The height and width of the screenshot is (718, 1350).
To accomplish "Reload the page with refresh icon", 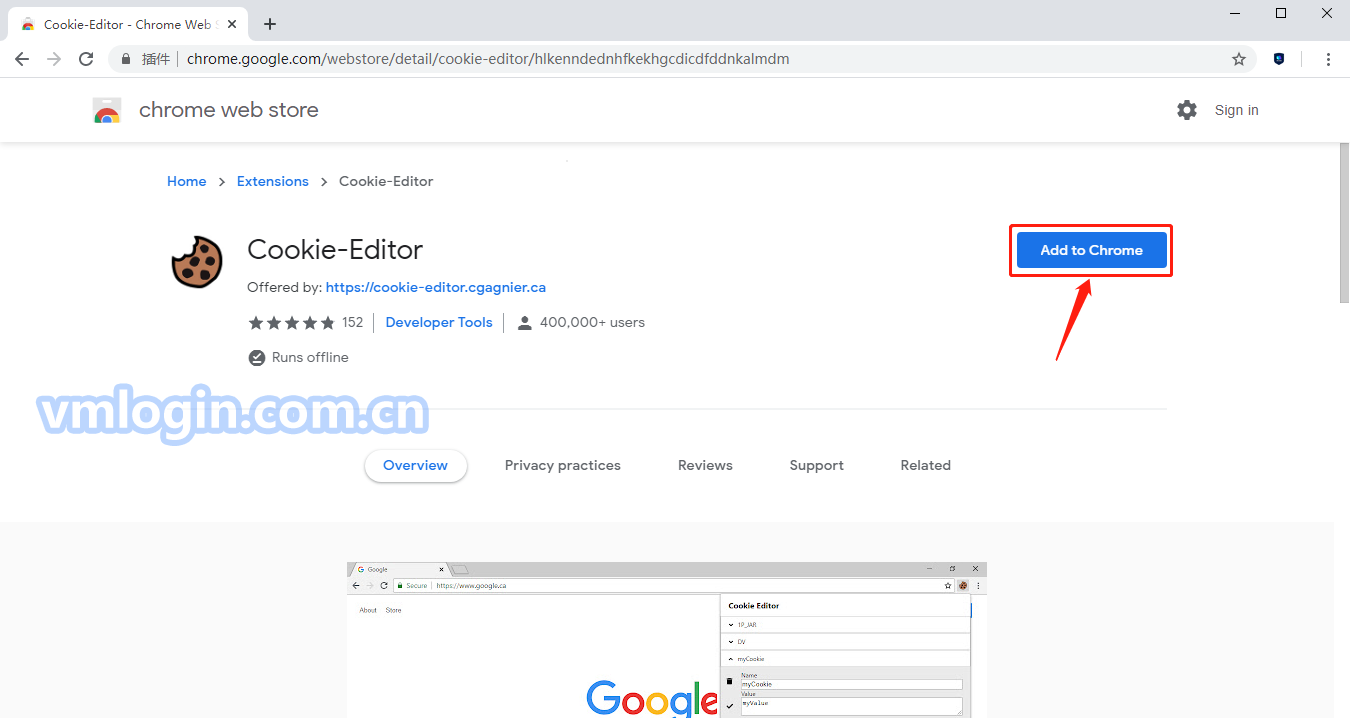I will [86, 59].
